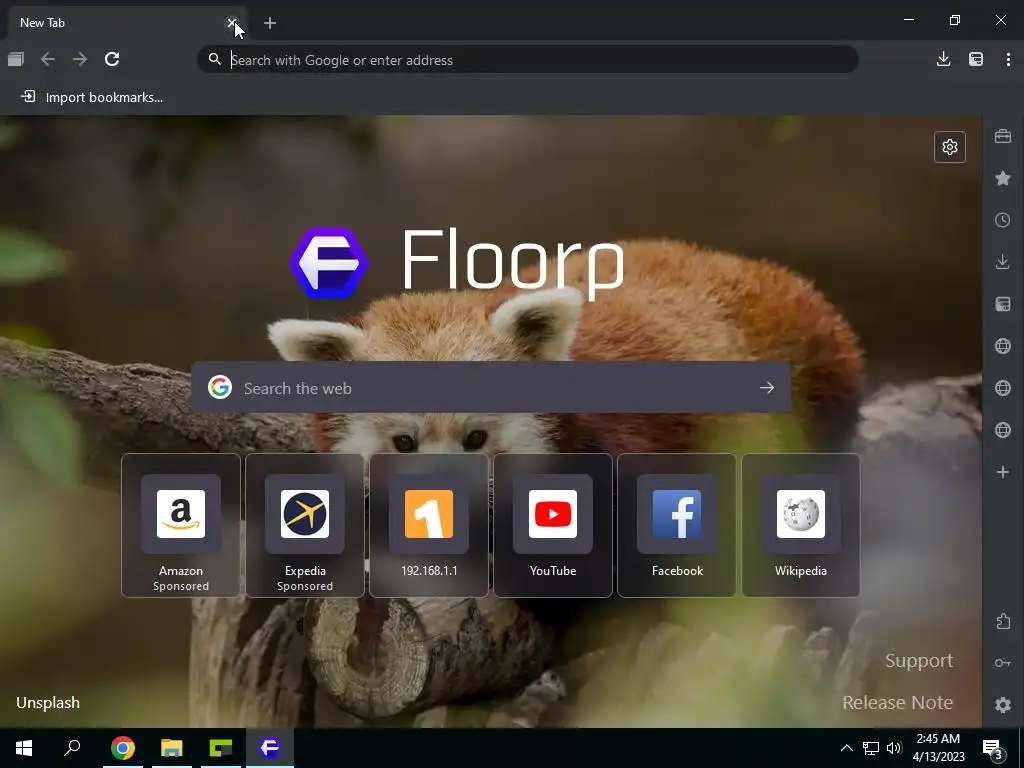This screenshot has height=768, width=1024.
Task: Reload the current page
Action: (112, 59)
